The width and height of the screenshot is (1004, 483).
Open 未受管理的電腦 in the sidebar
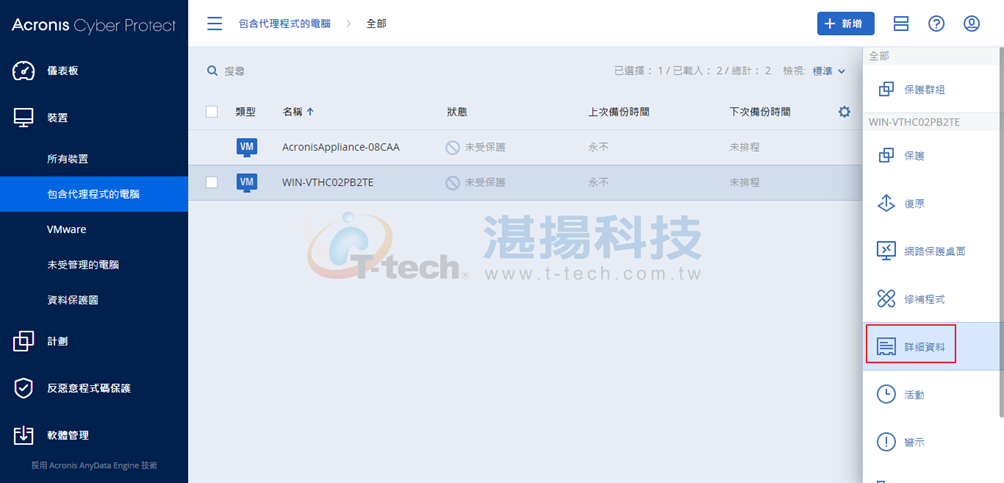tap(83, 265)
